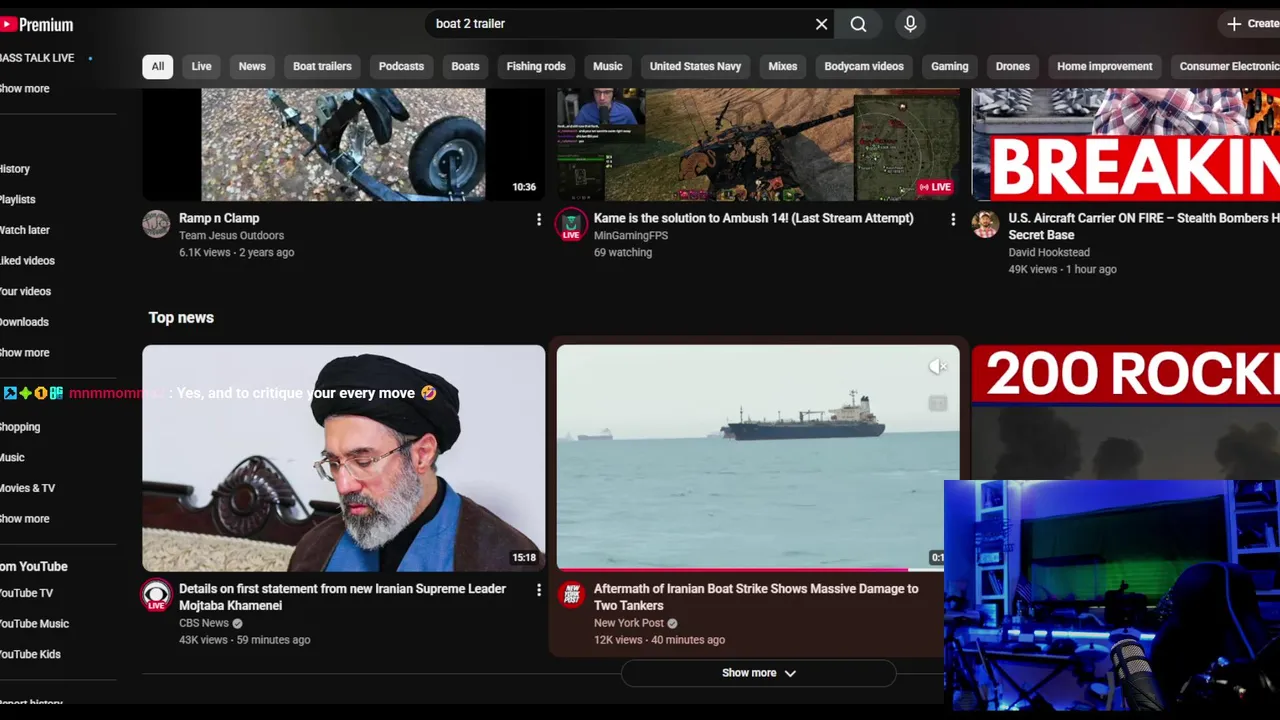This screenshot has width=1280, height=720.
Task: Open U.S. Aircraft Carrier ON FIRE title
Action: [x=1144, y=226]
